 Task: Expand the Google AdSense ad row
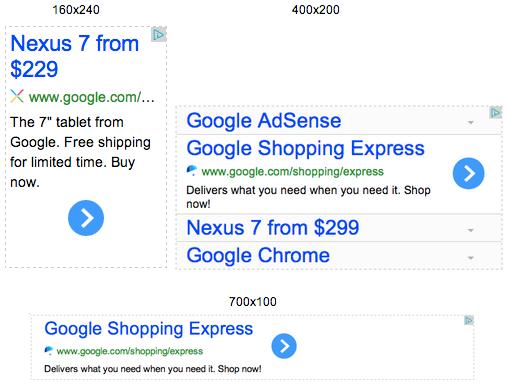point(471,122)
